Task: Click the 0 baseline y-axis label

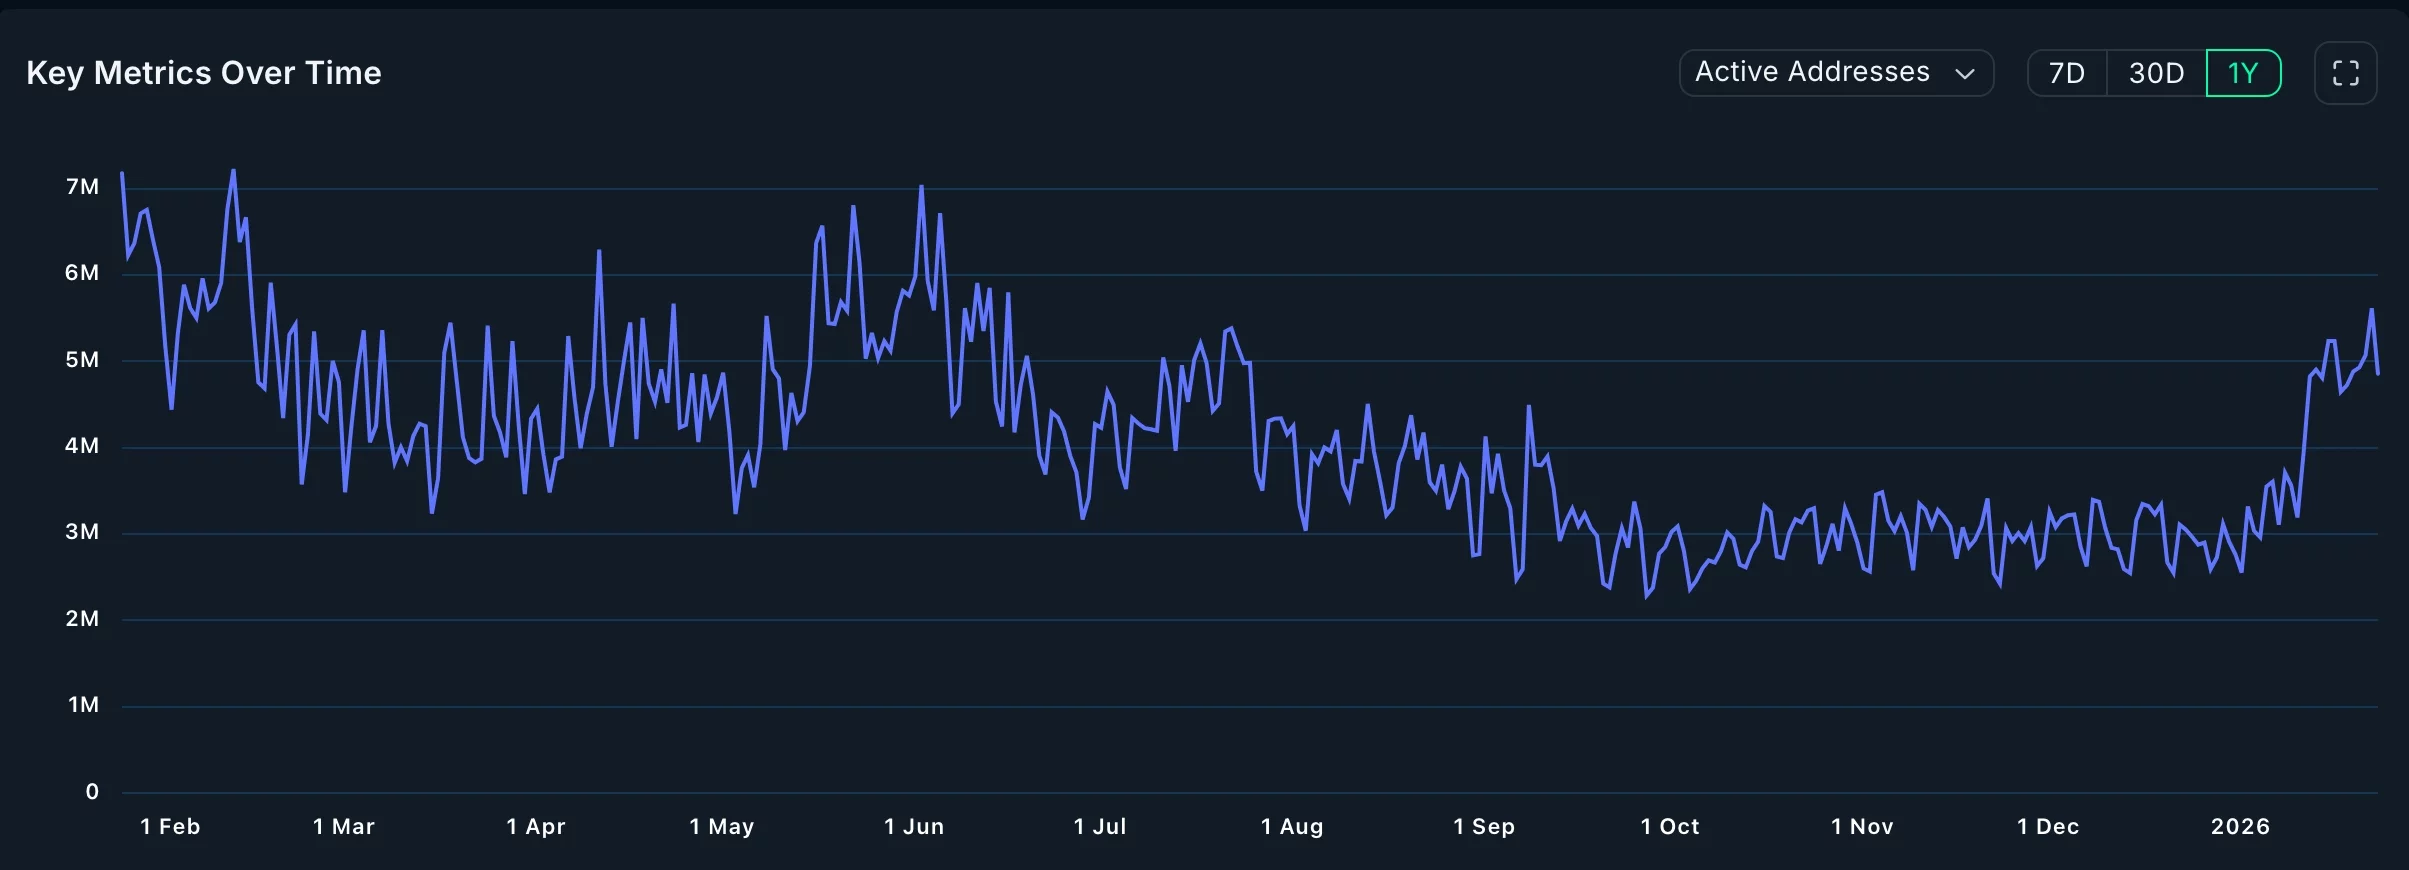Action: [92, 792]
